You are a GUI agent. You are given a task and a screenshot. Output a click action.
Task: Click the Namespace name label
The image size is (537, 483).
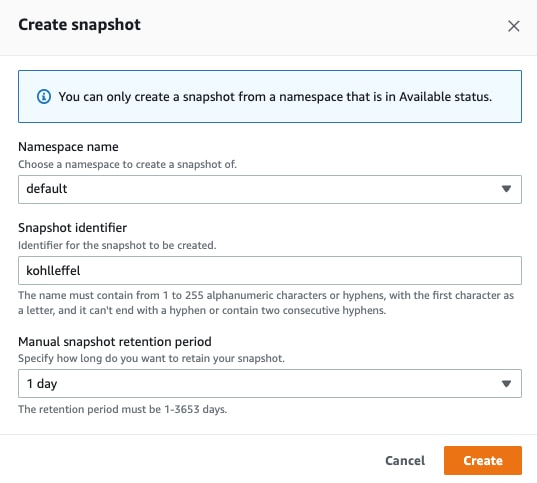point(68,147)
